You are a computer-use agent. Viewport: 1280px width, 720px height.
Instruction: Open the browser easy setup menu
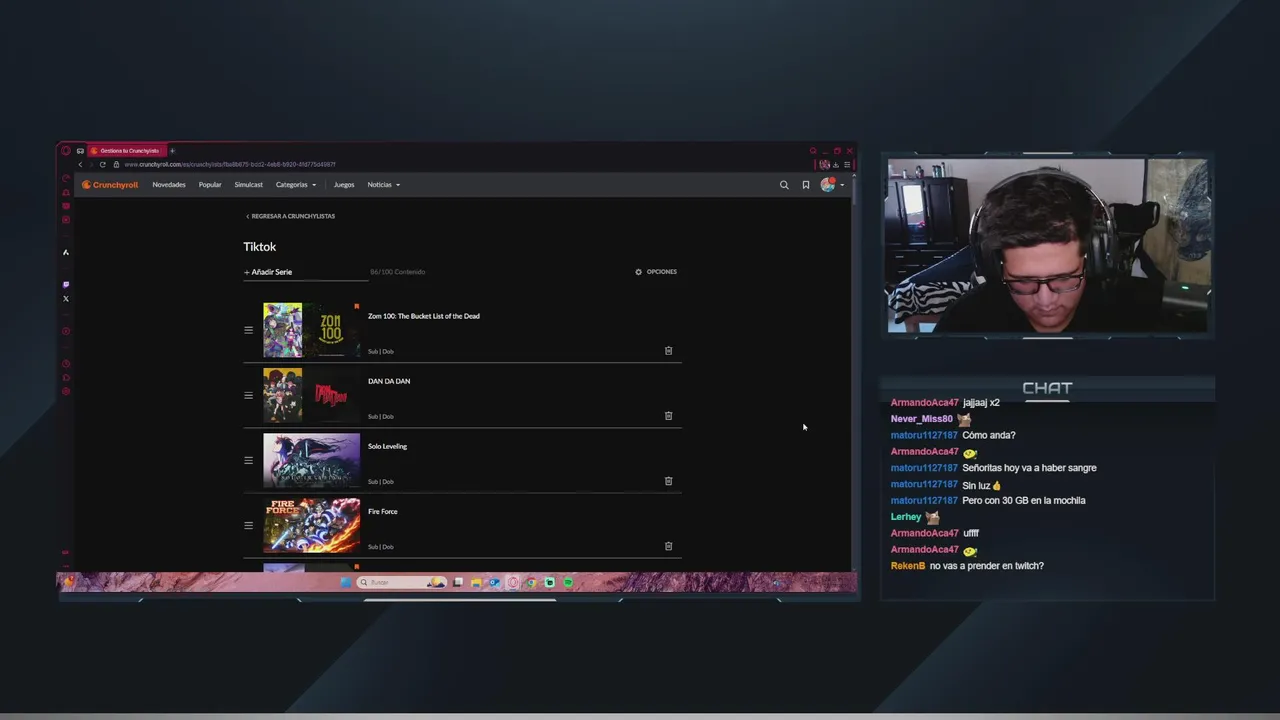coord(847,164)
